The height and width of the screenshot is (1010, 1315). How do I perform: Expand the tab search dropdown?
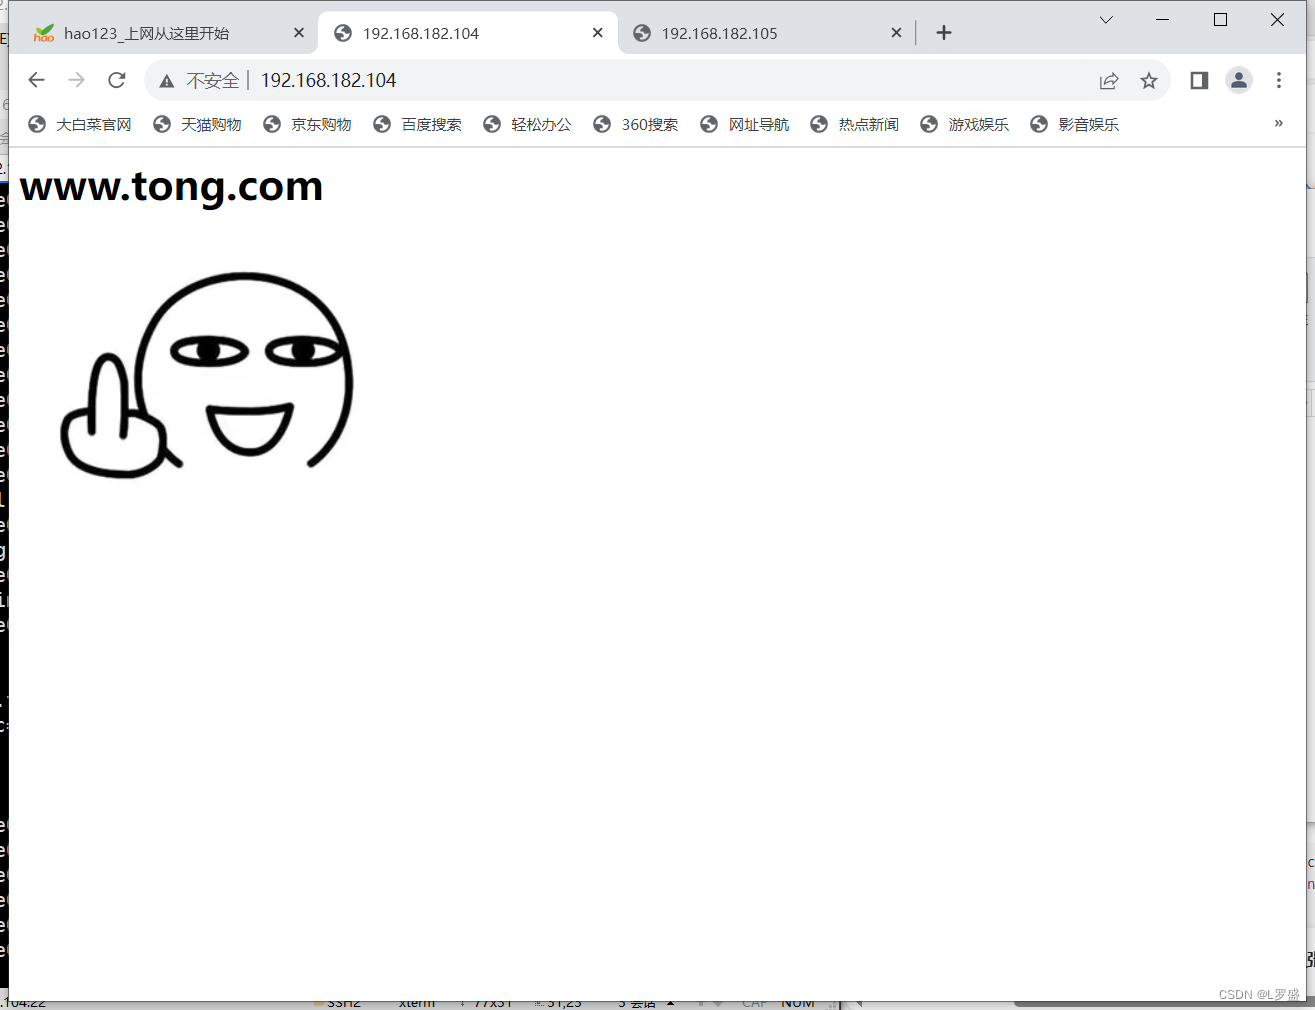pos(1106,20)
